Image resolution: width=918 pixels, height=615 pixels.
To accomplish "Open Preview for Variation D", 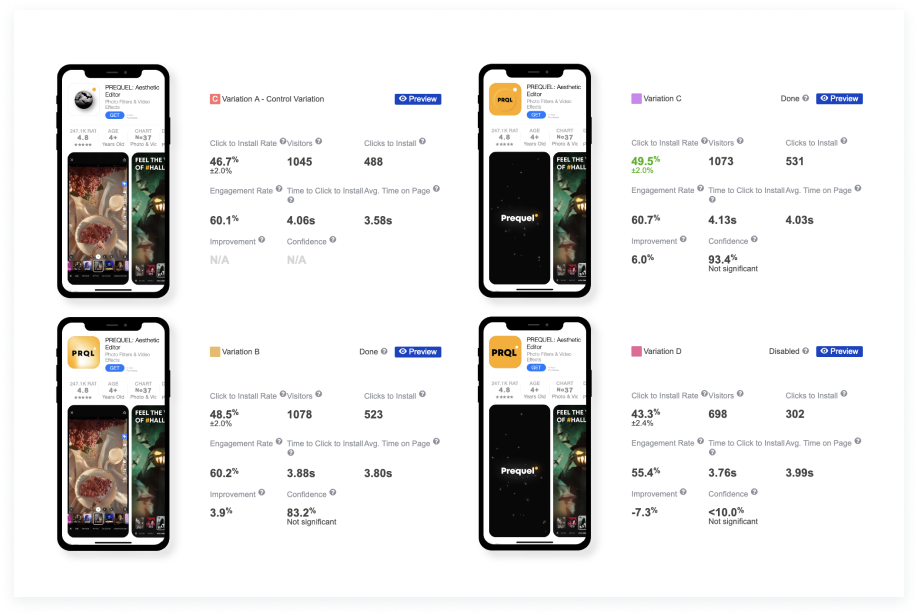I will pyautogui.click(x=839, y=351).
